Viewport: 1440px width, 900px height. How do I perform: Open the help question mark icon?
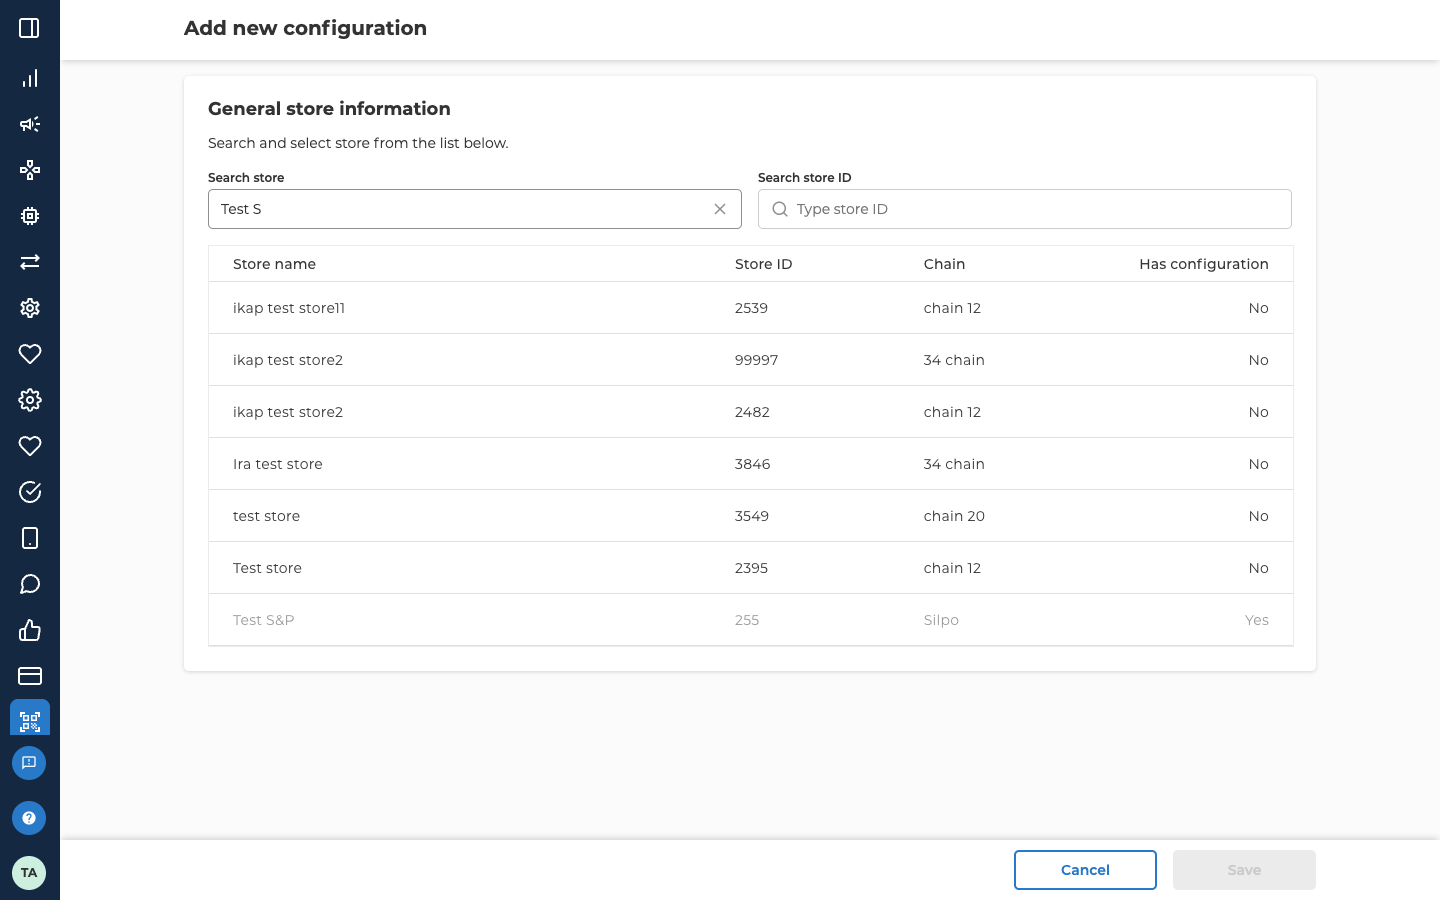coord(29,818)
